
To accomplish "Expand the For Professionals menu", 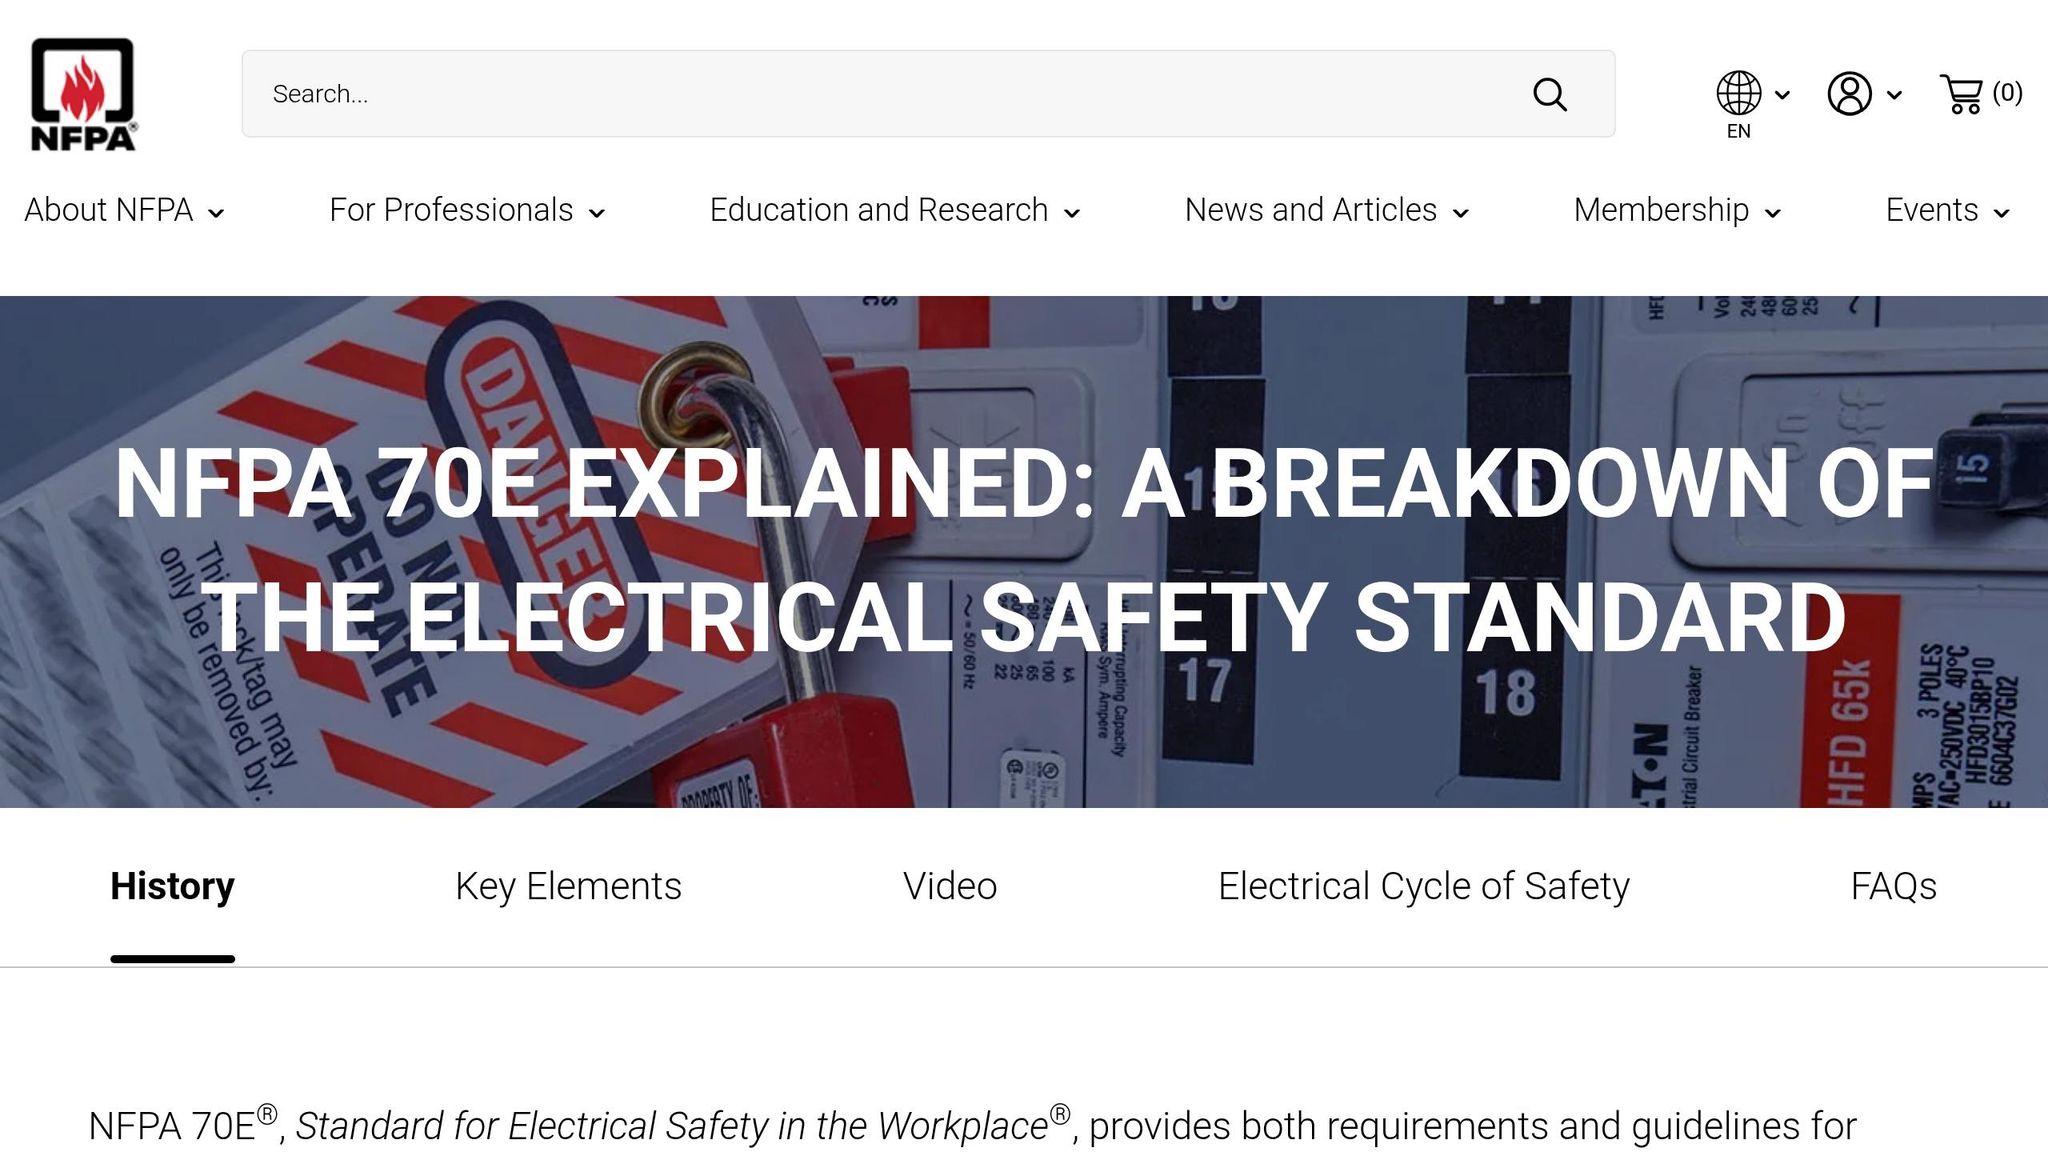I will click(x=467, y=210).
